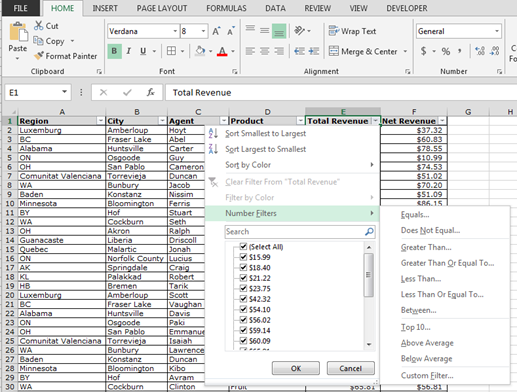Switch to the FORMULAS tab

pos(226,8)
